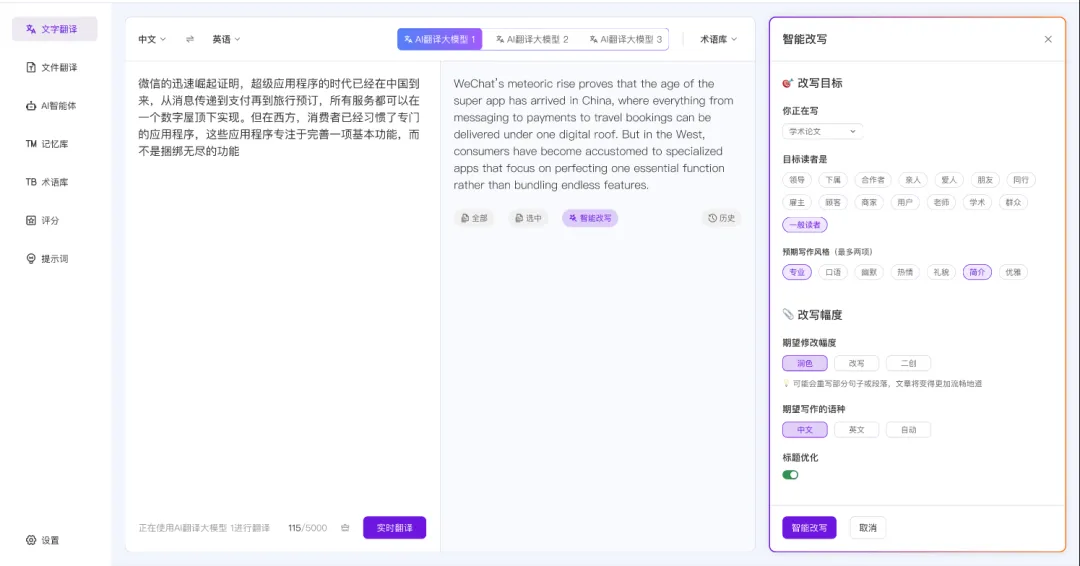Select 群众 as target reader
Image resolution: width=1080 pixels, height=566 pixels.
tap(1013, 202)
